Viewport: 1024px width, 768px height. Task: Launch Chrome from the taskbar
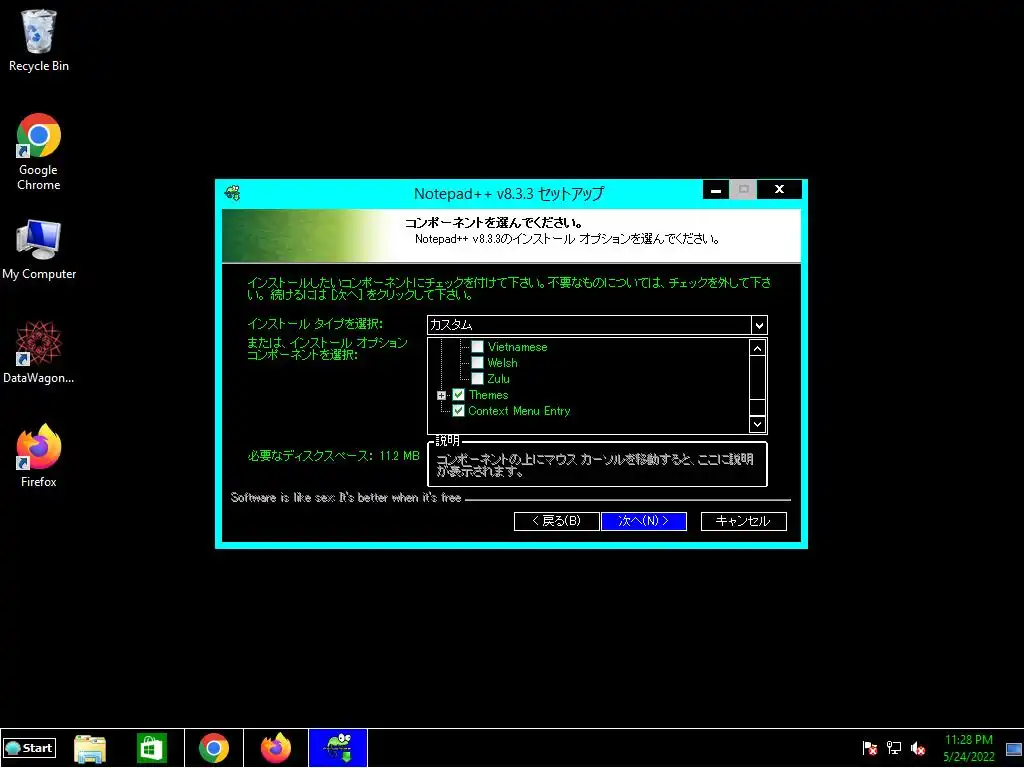pos(214,748)
